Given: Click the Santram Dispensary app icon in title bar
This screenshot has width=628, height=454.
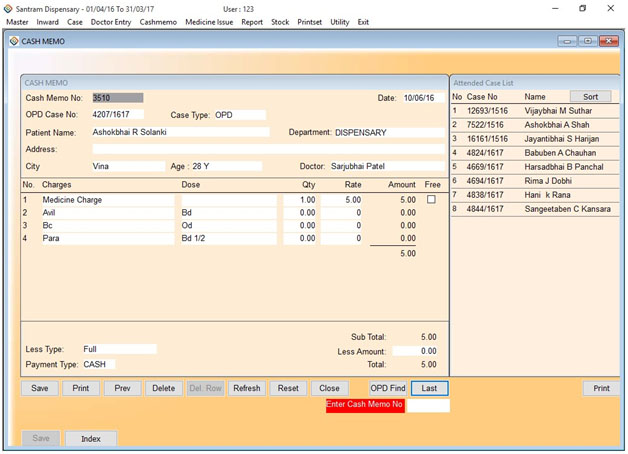Looking at the screenshot, I should point(8,8).
